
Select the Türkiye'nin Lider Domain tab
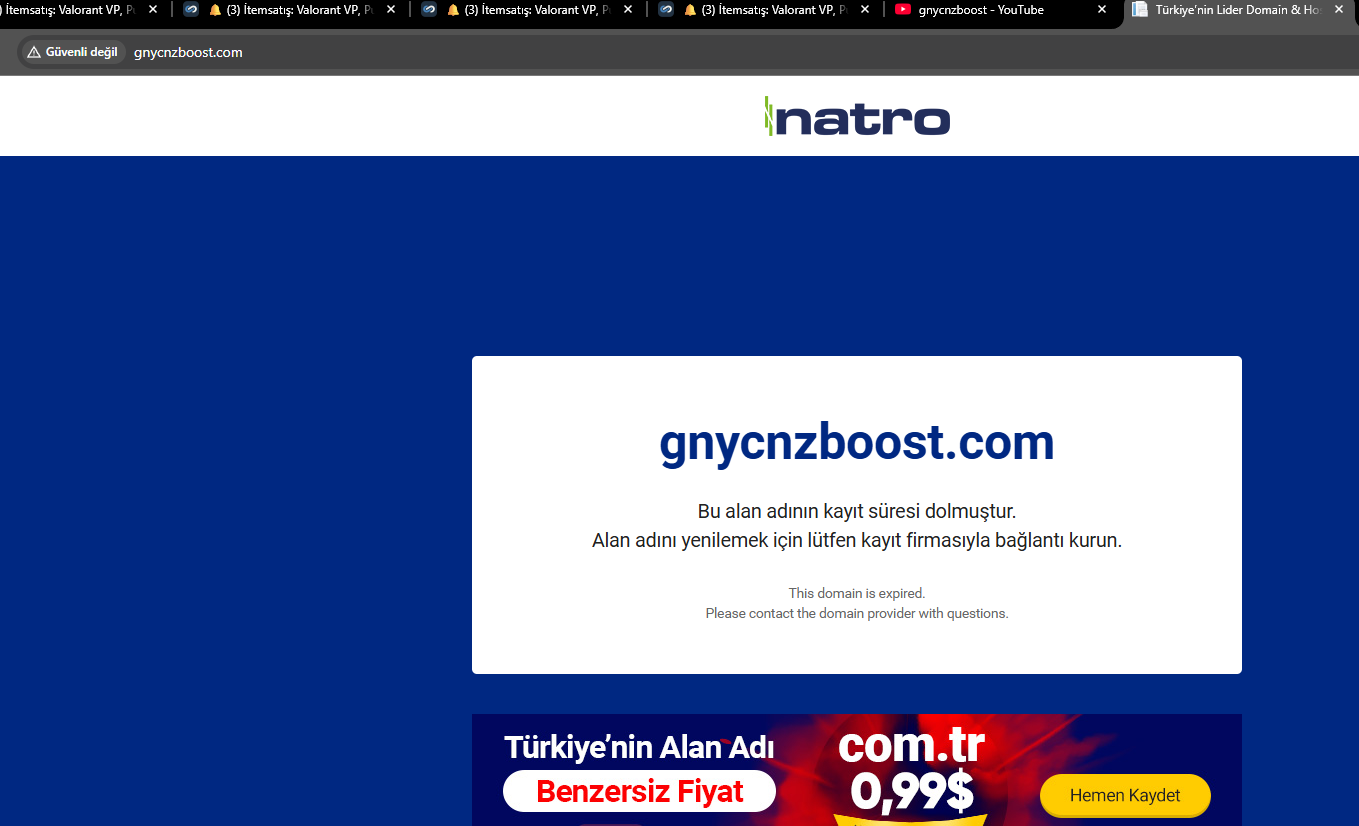[1240, 10]
